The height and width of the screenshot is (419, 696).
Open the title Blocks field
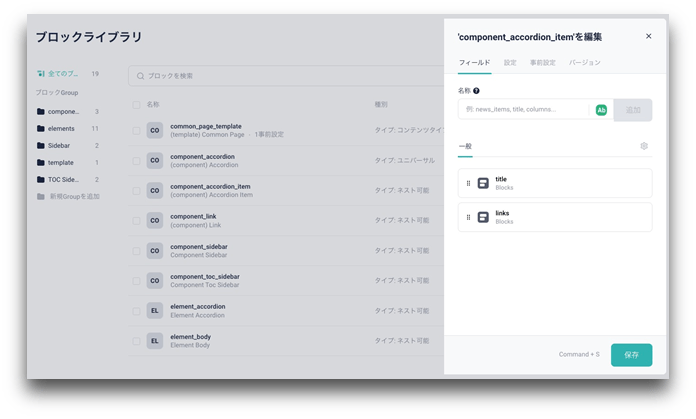pyautogui.click(x=555, y=183)
